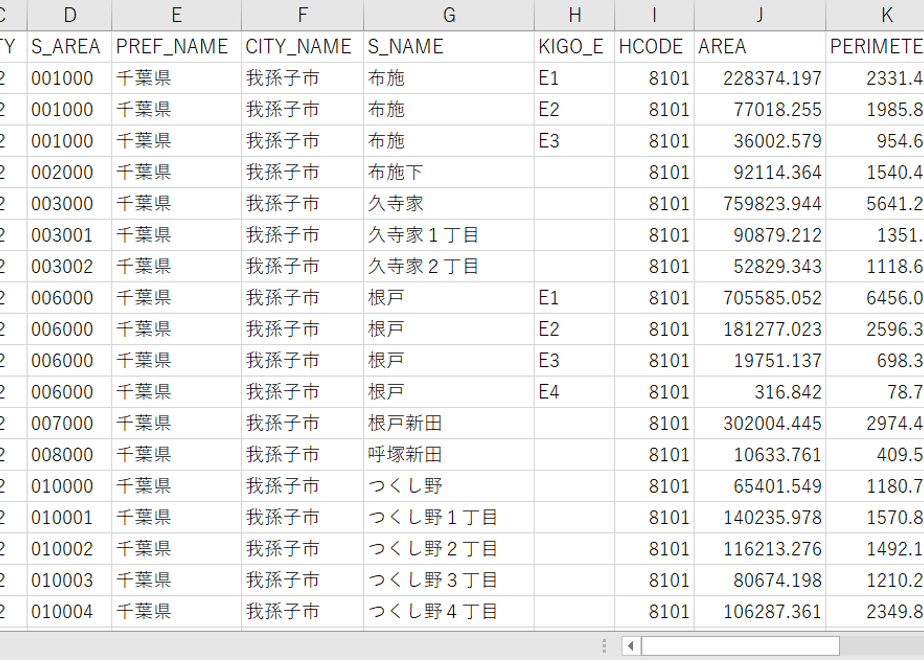Click the S_AREA header cell
Viewport: 924px width, 660px height.
point(70,47)
